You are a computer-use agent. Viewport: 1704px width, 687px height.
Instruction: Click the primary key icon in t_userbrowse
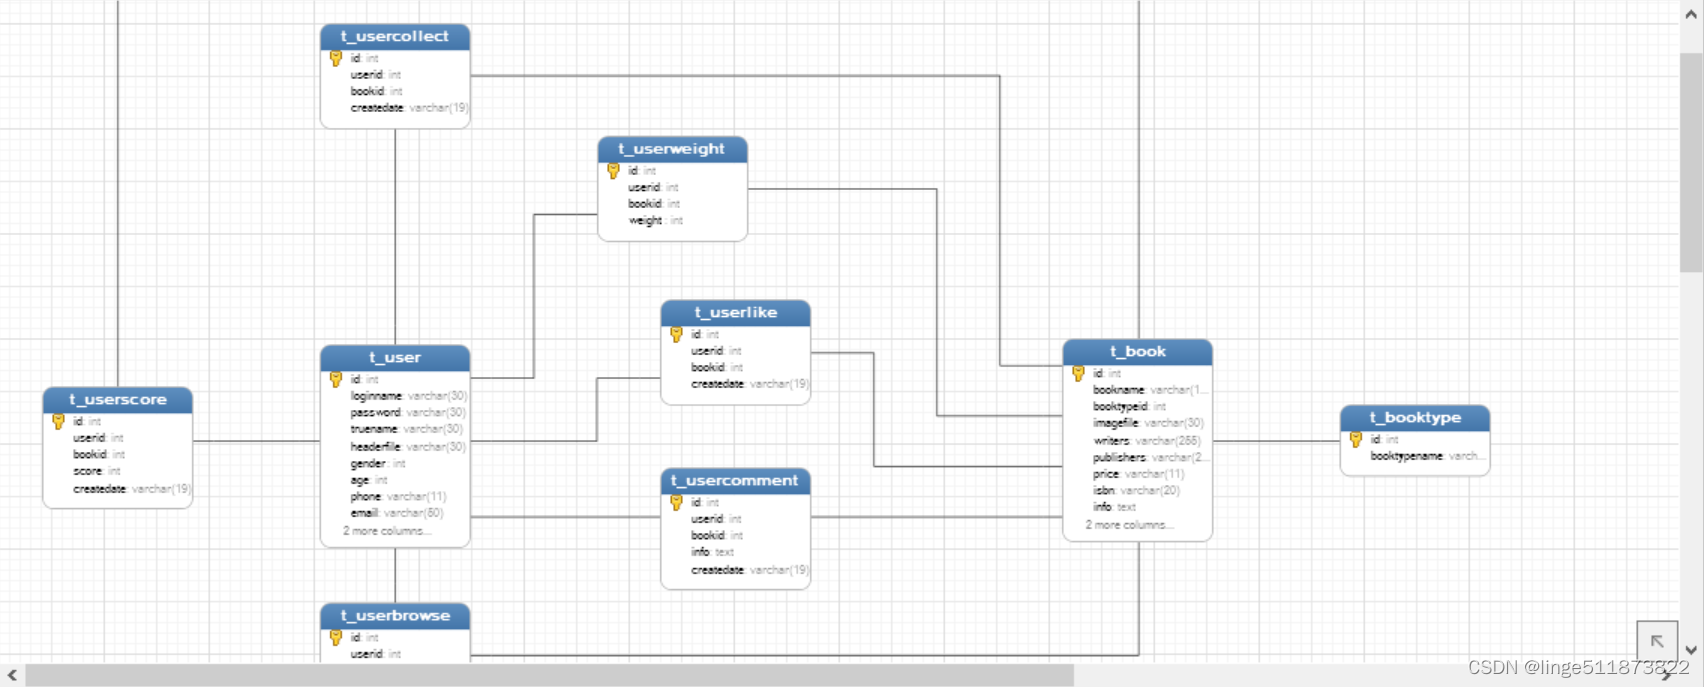[336, 638]
